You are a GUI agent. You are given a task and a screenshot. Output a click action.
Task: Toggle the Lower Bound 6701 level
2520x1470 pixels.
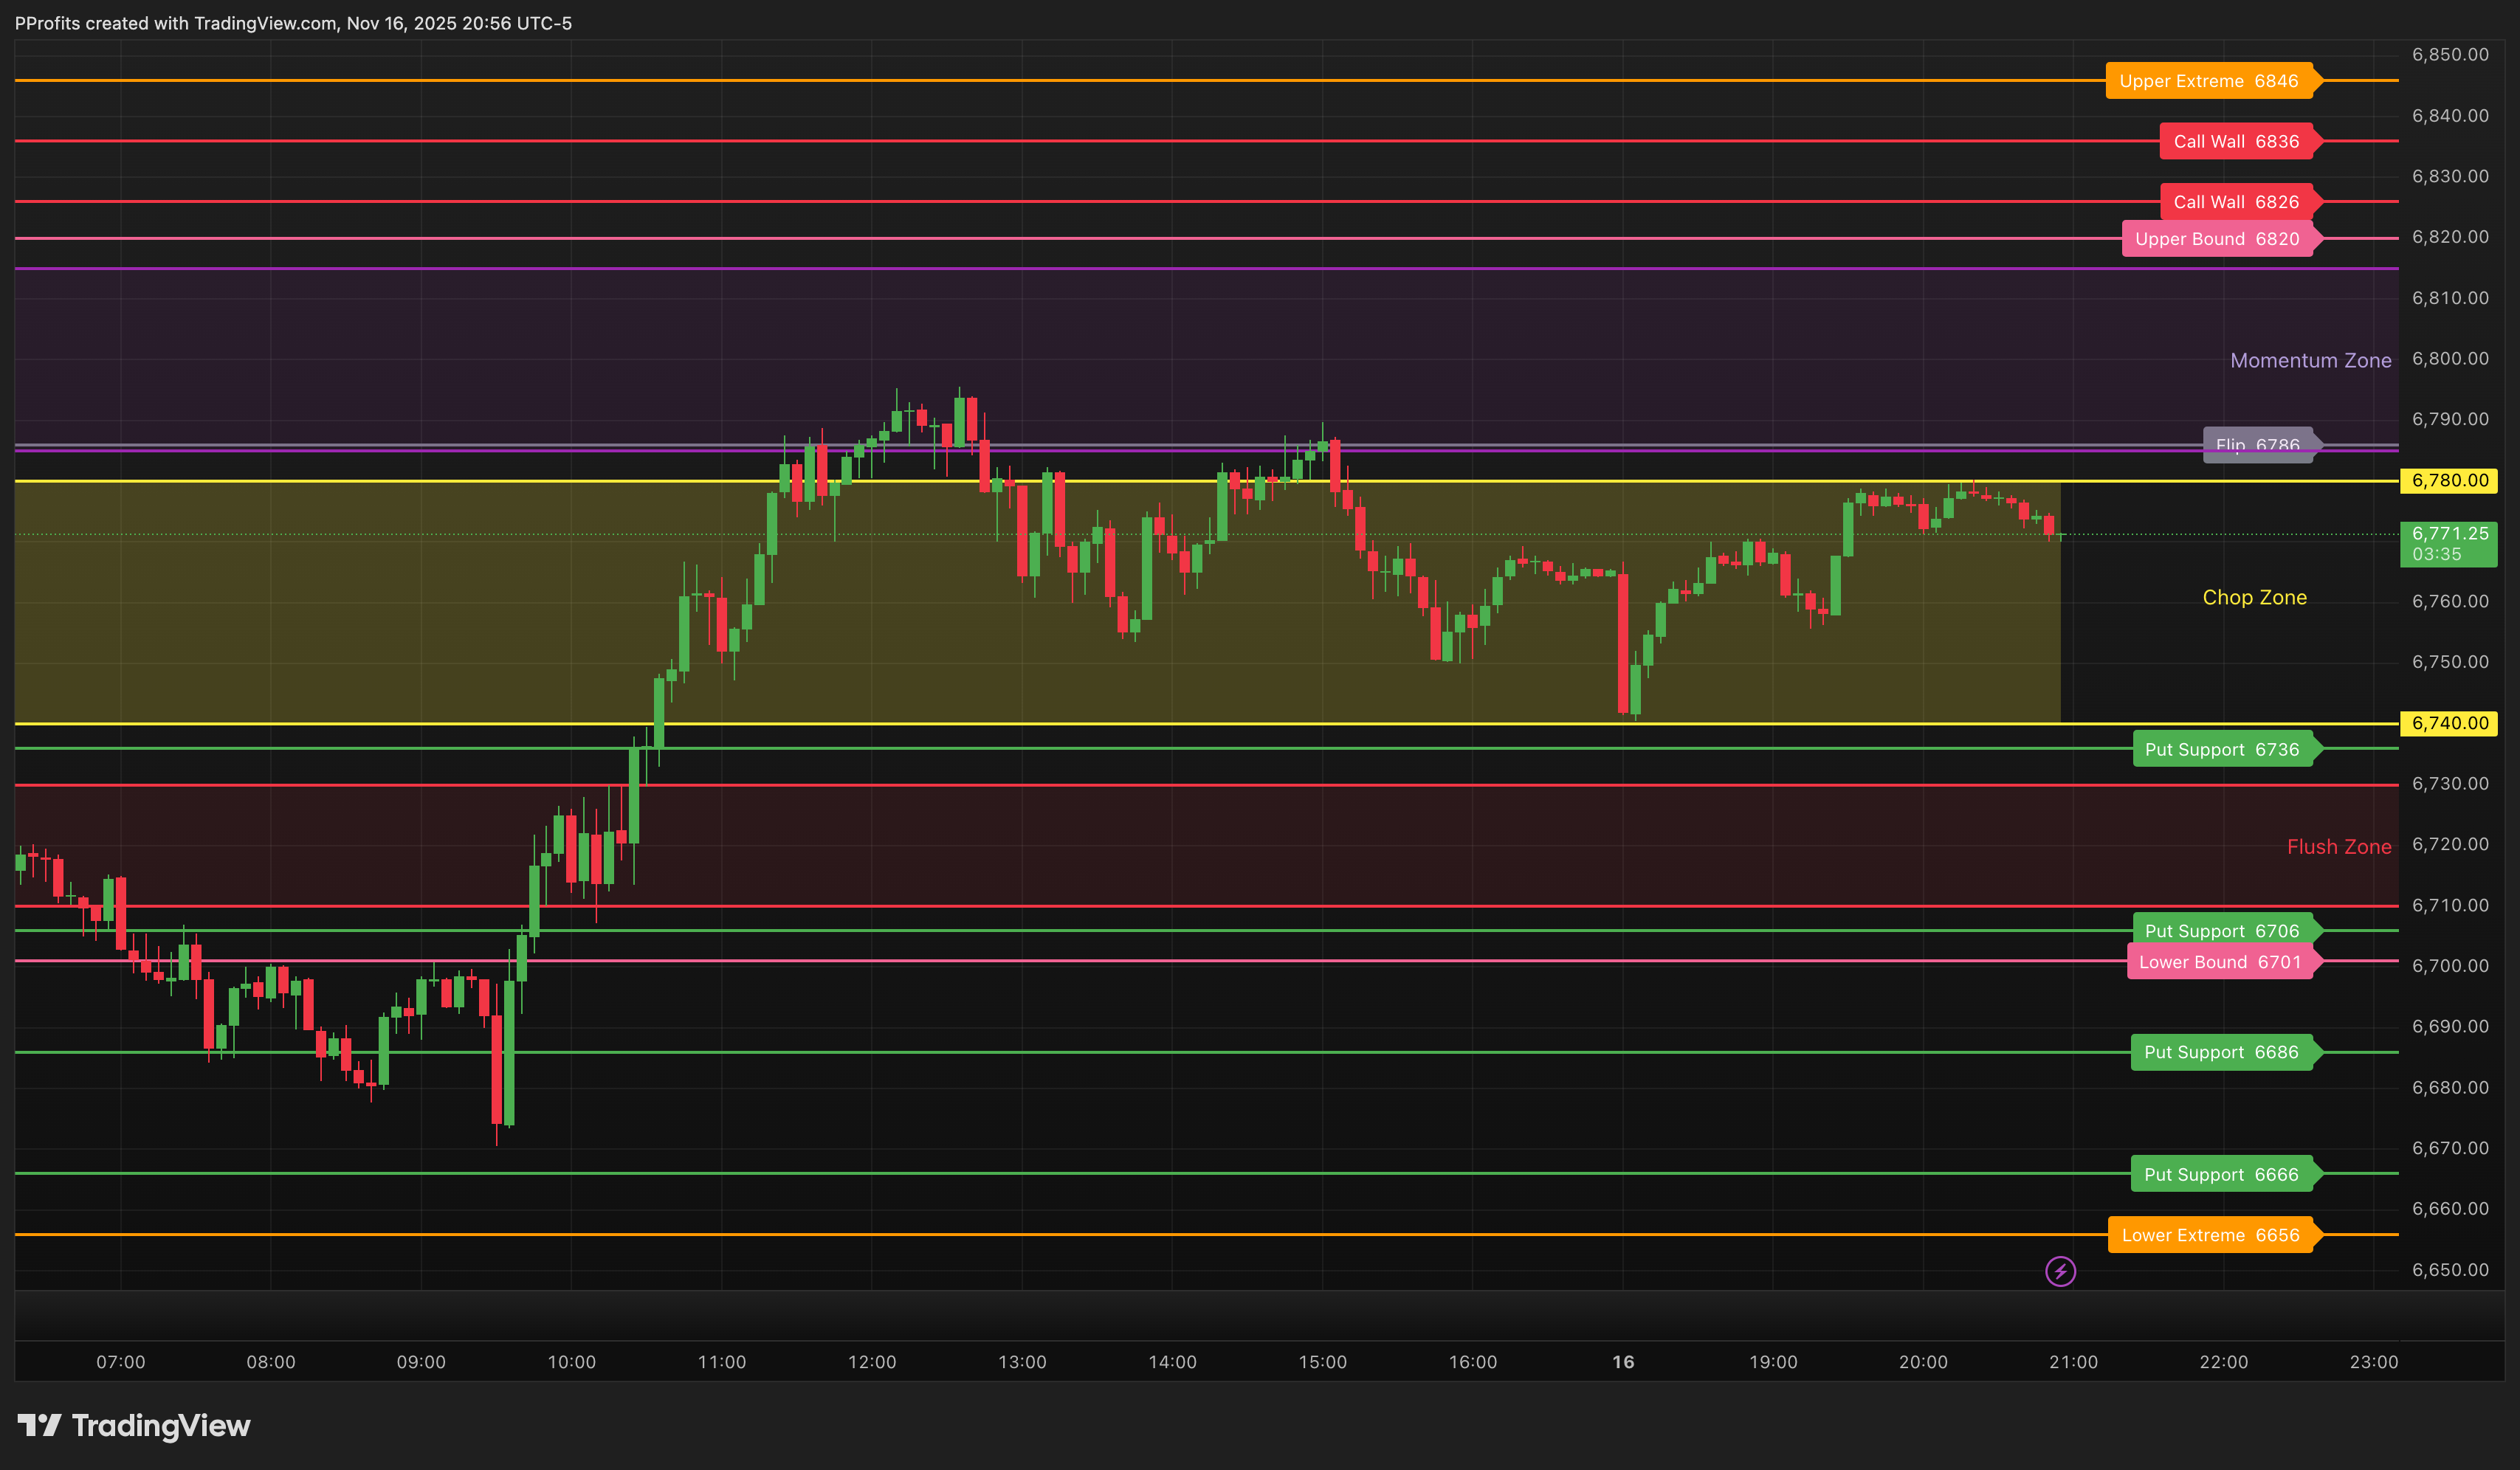tap(2221, 962)
